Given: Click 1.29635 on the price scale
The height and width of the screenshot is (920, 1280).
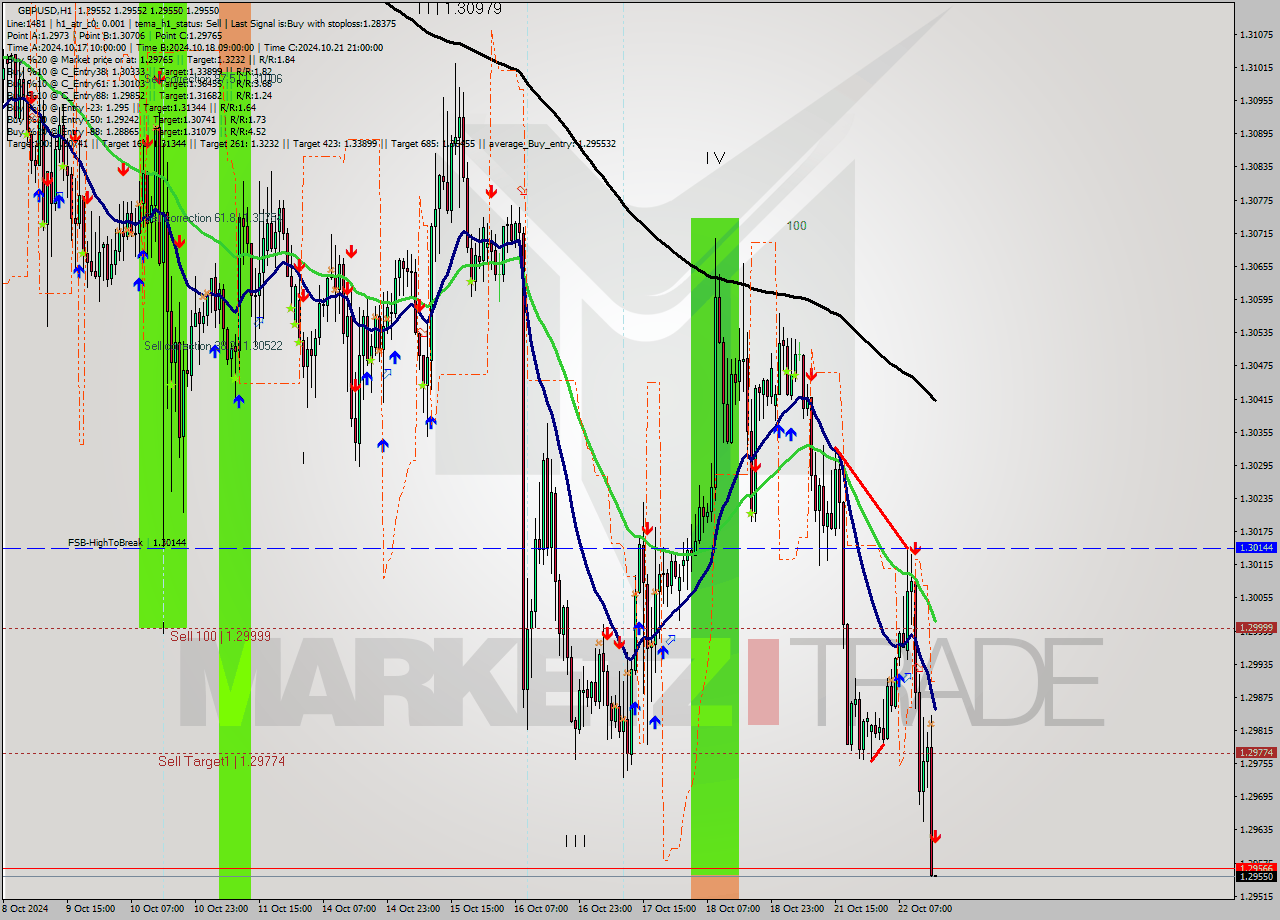Looking at the screenshot, I should point(1256,830).
